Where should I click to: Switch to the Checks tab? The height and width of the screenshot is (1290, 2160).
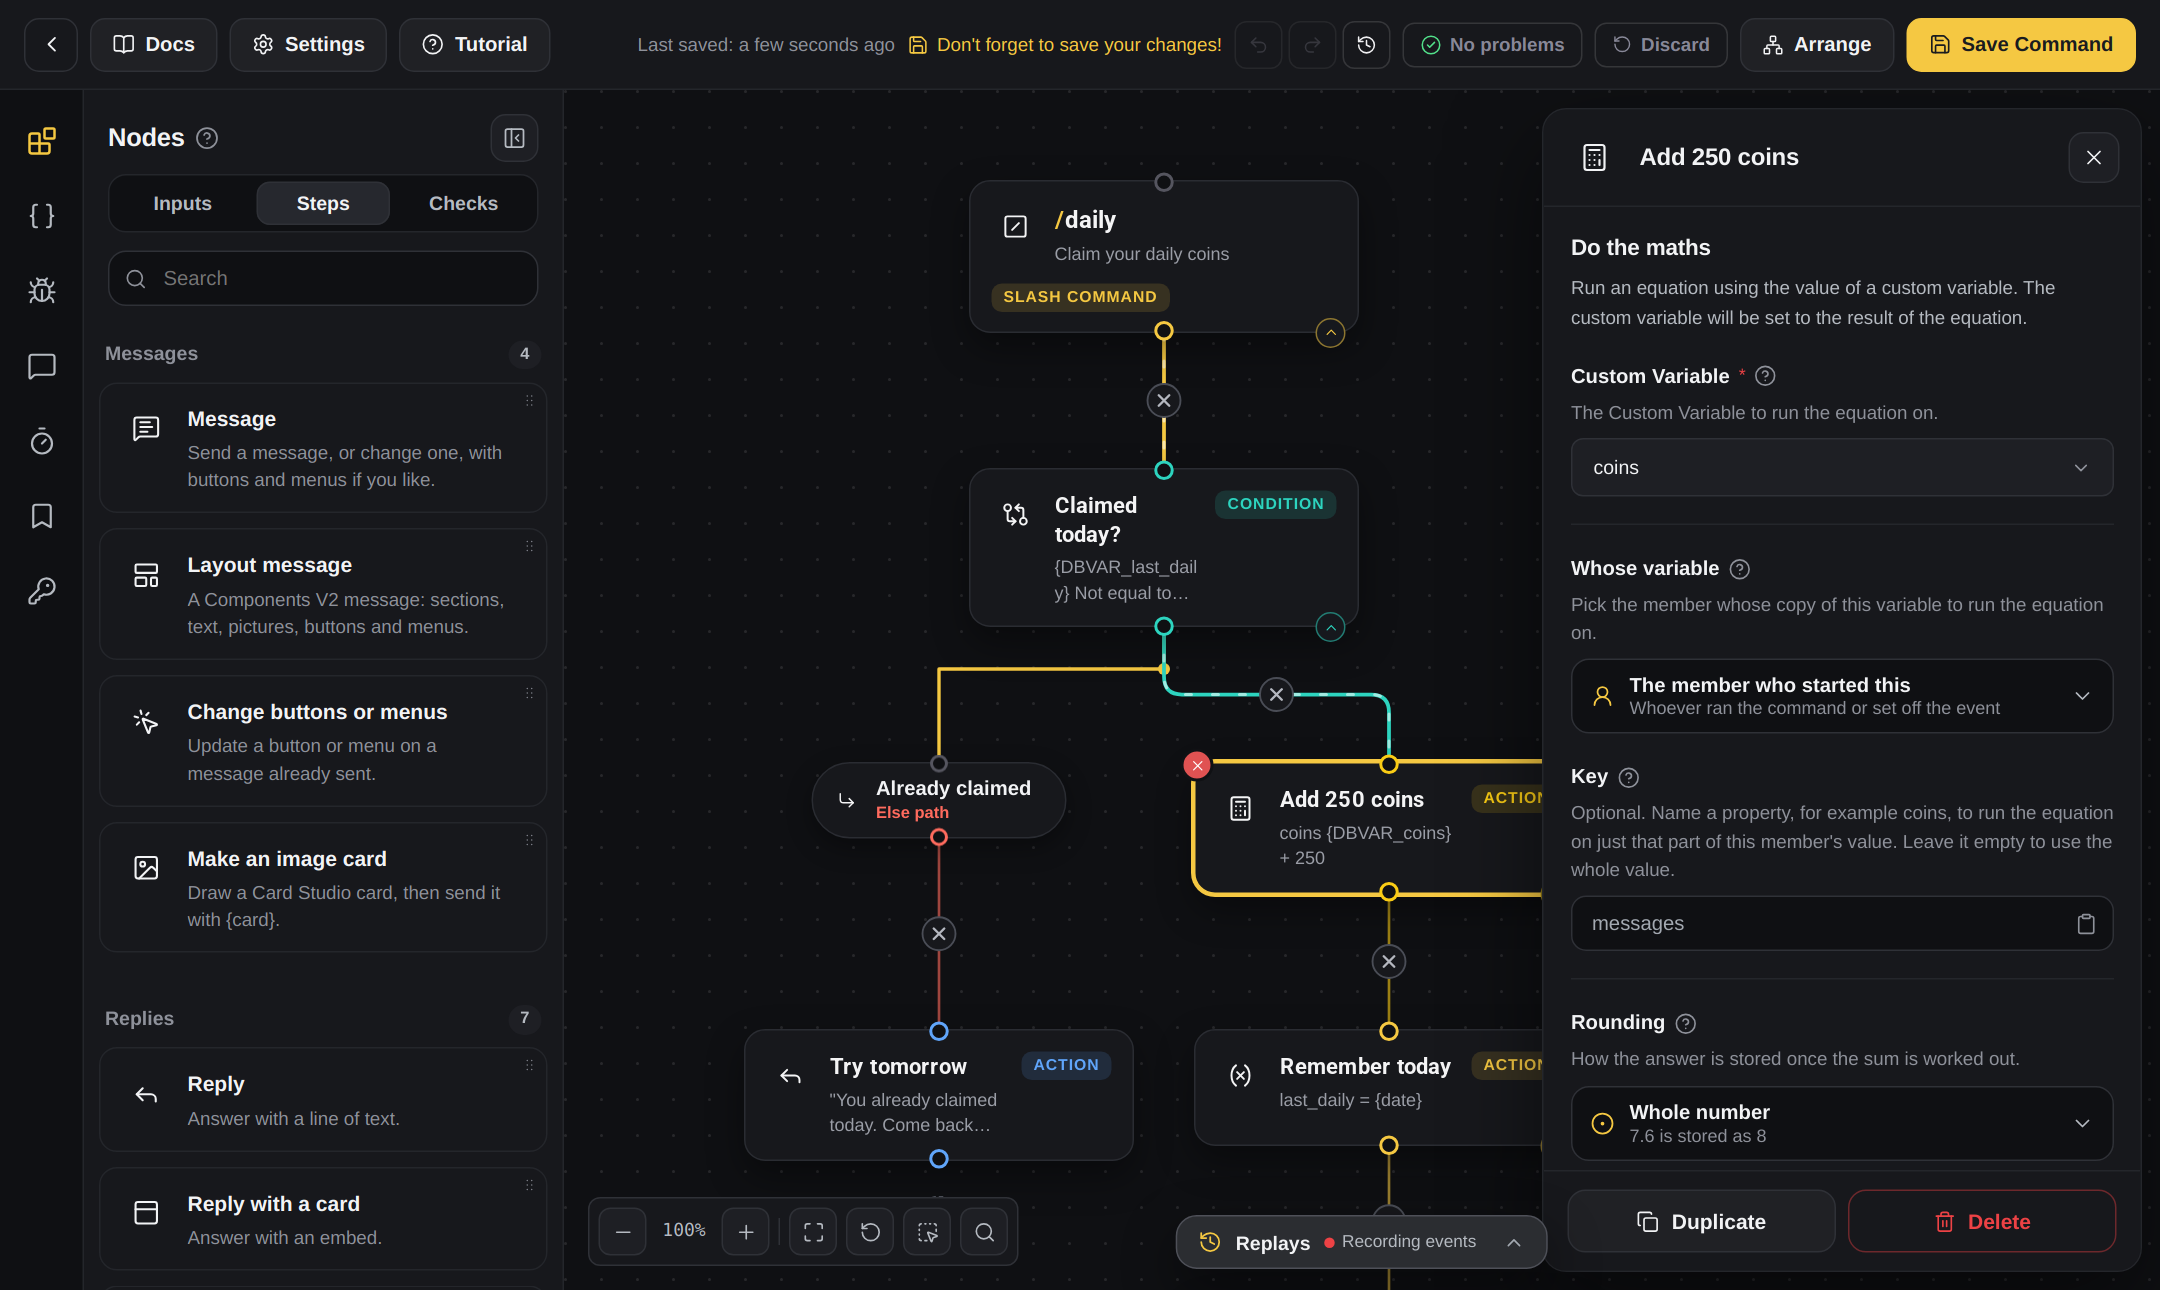point(463,203)
